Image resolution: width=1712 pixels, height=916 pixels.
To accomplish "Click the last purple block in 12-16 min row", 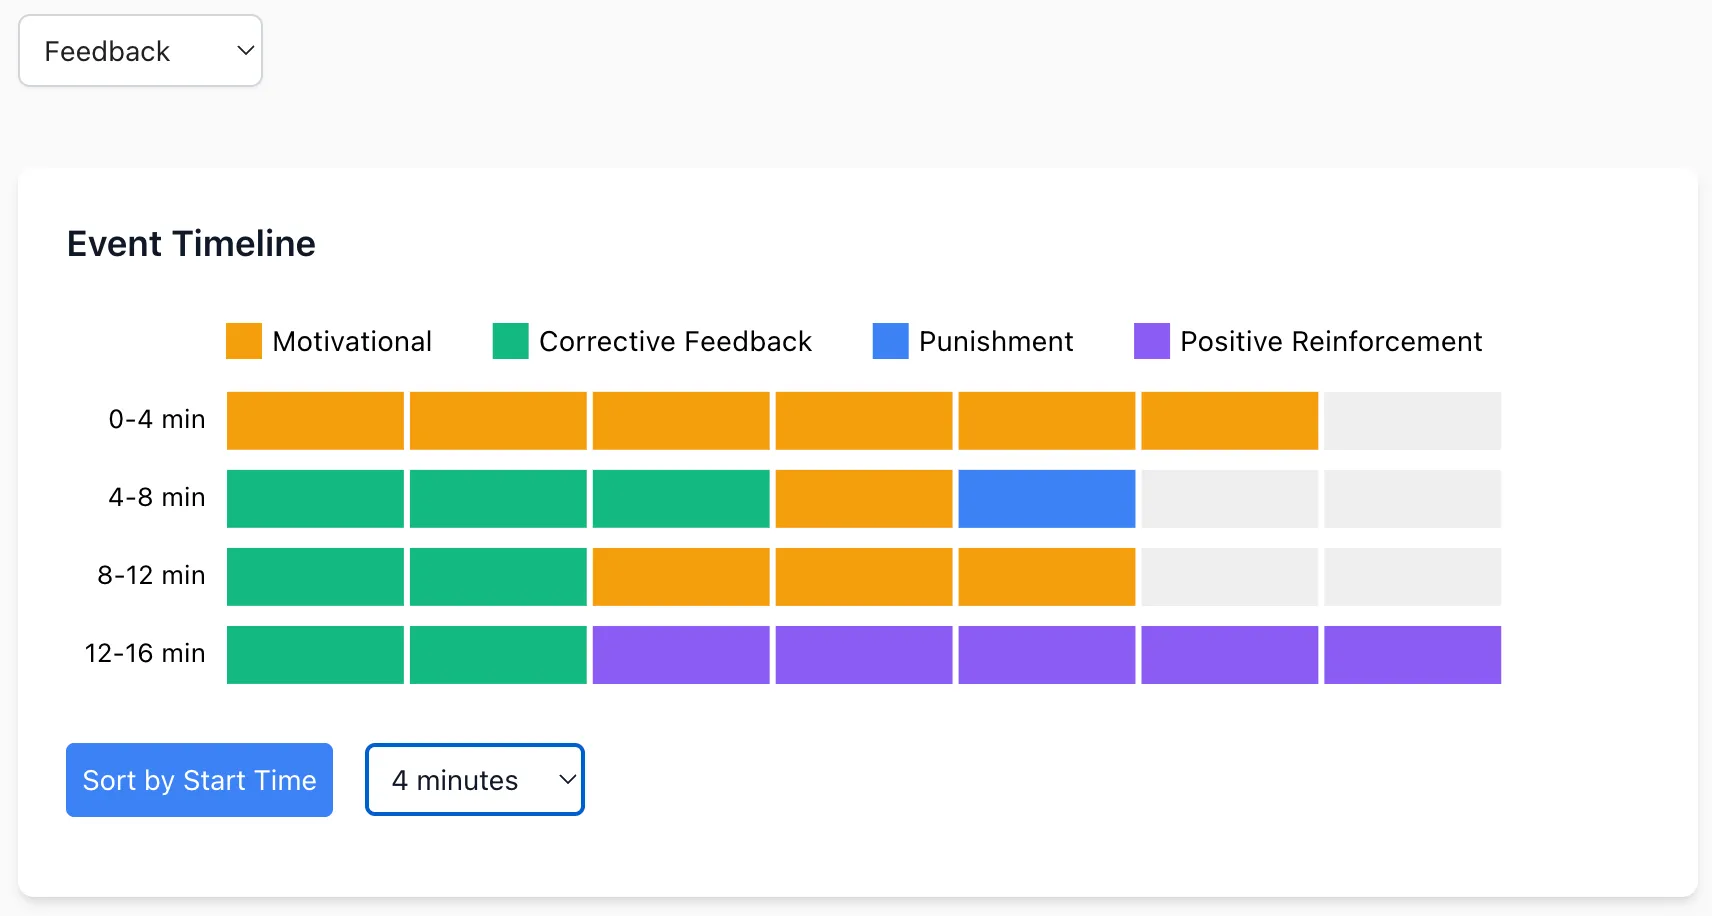I will click(1412, 655).
